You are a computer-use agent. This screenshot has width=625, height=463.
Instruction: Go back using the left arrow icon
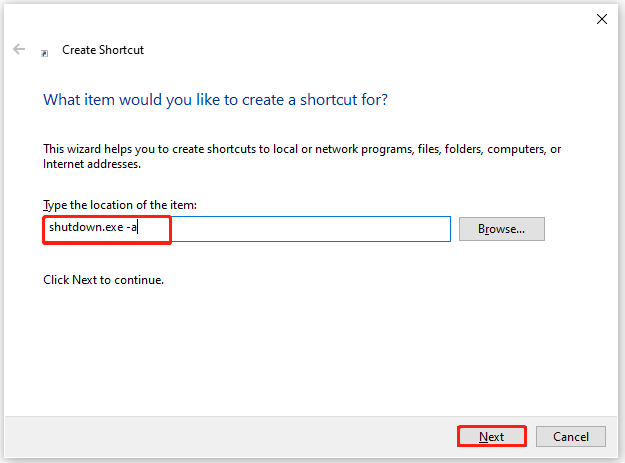19,49
